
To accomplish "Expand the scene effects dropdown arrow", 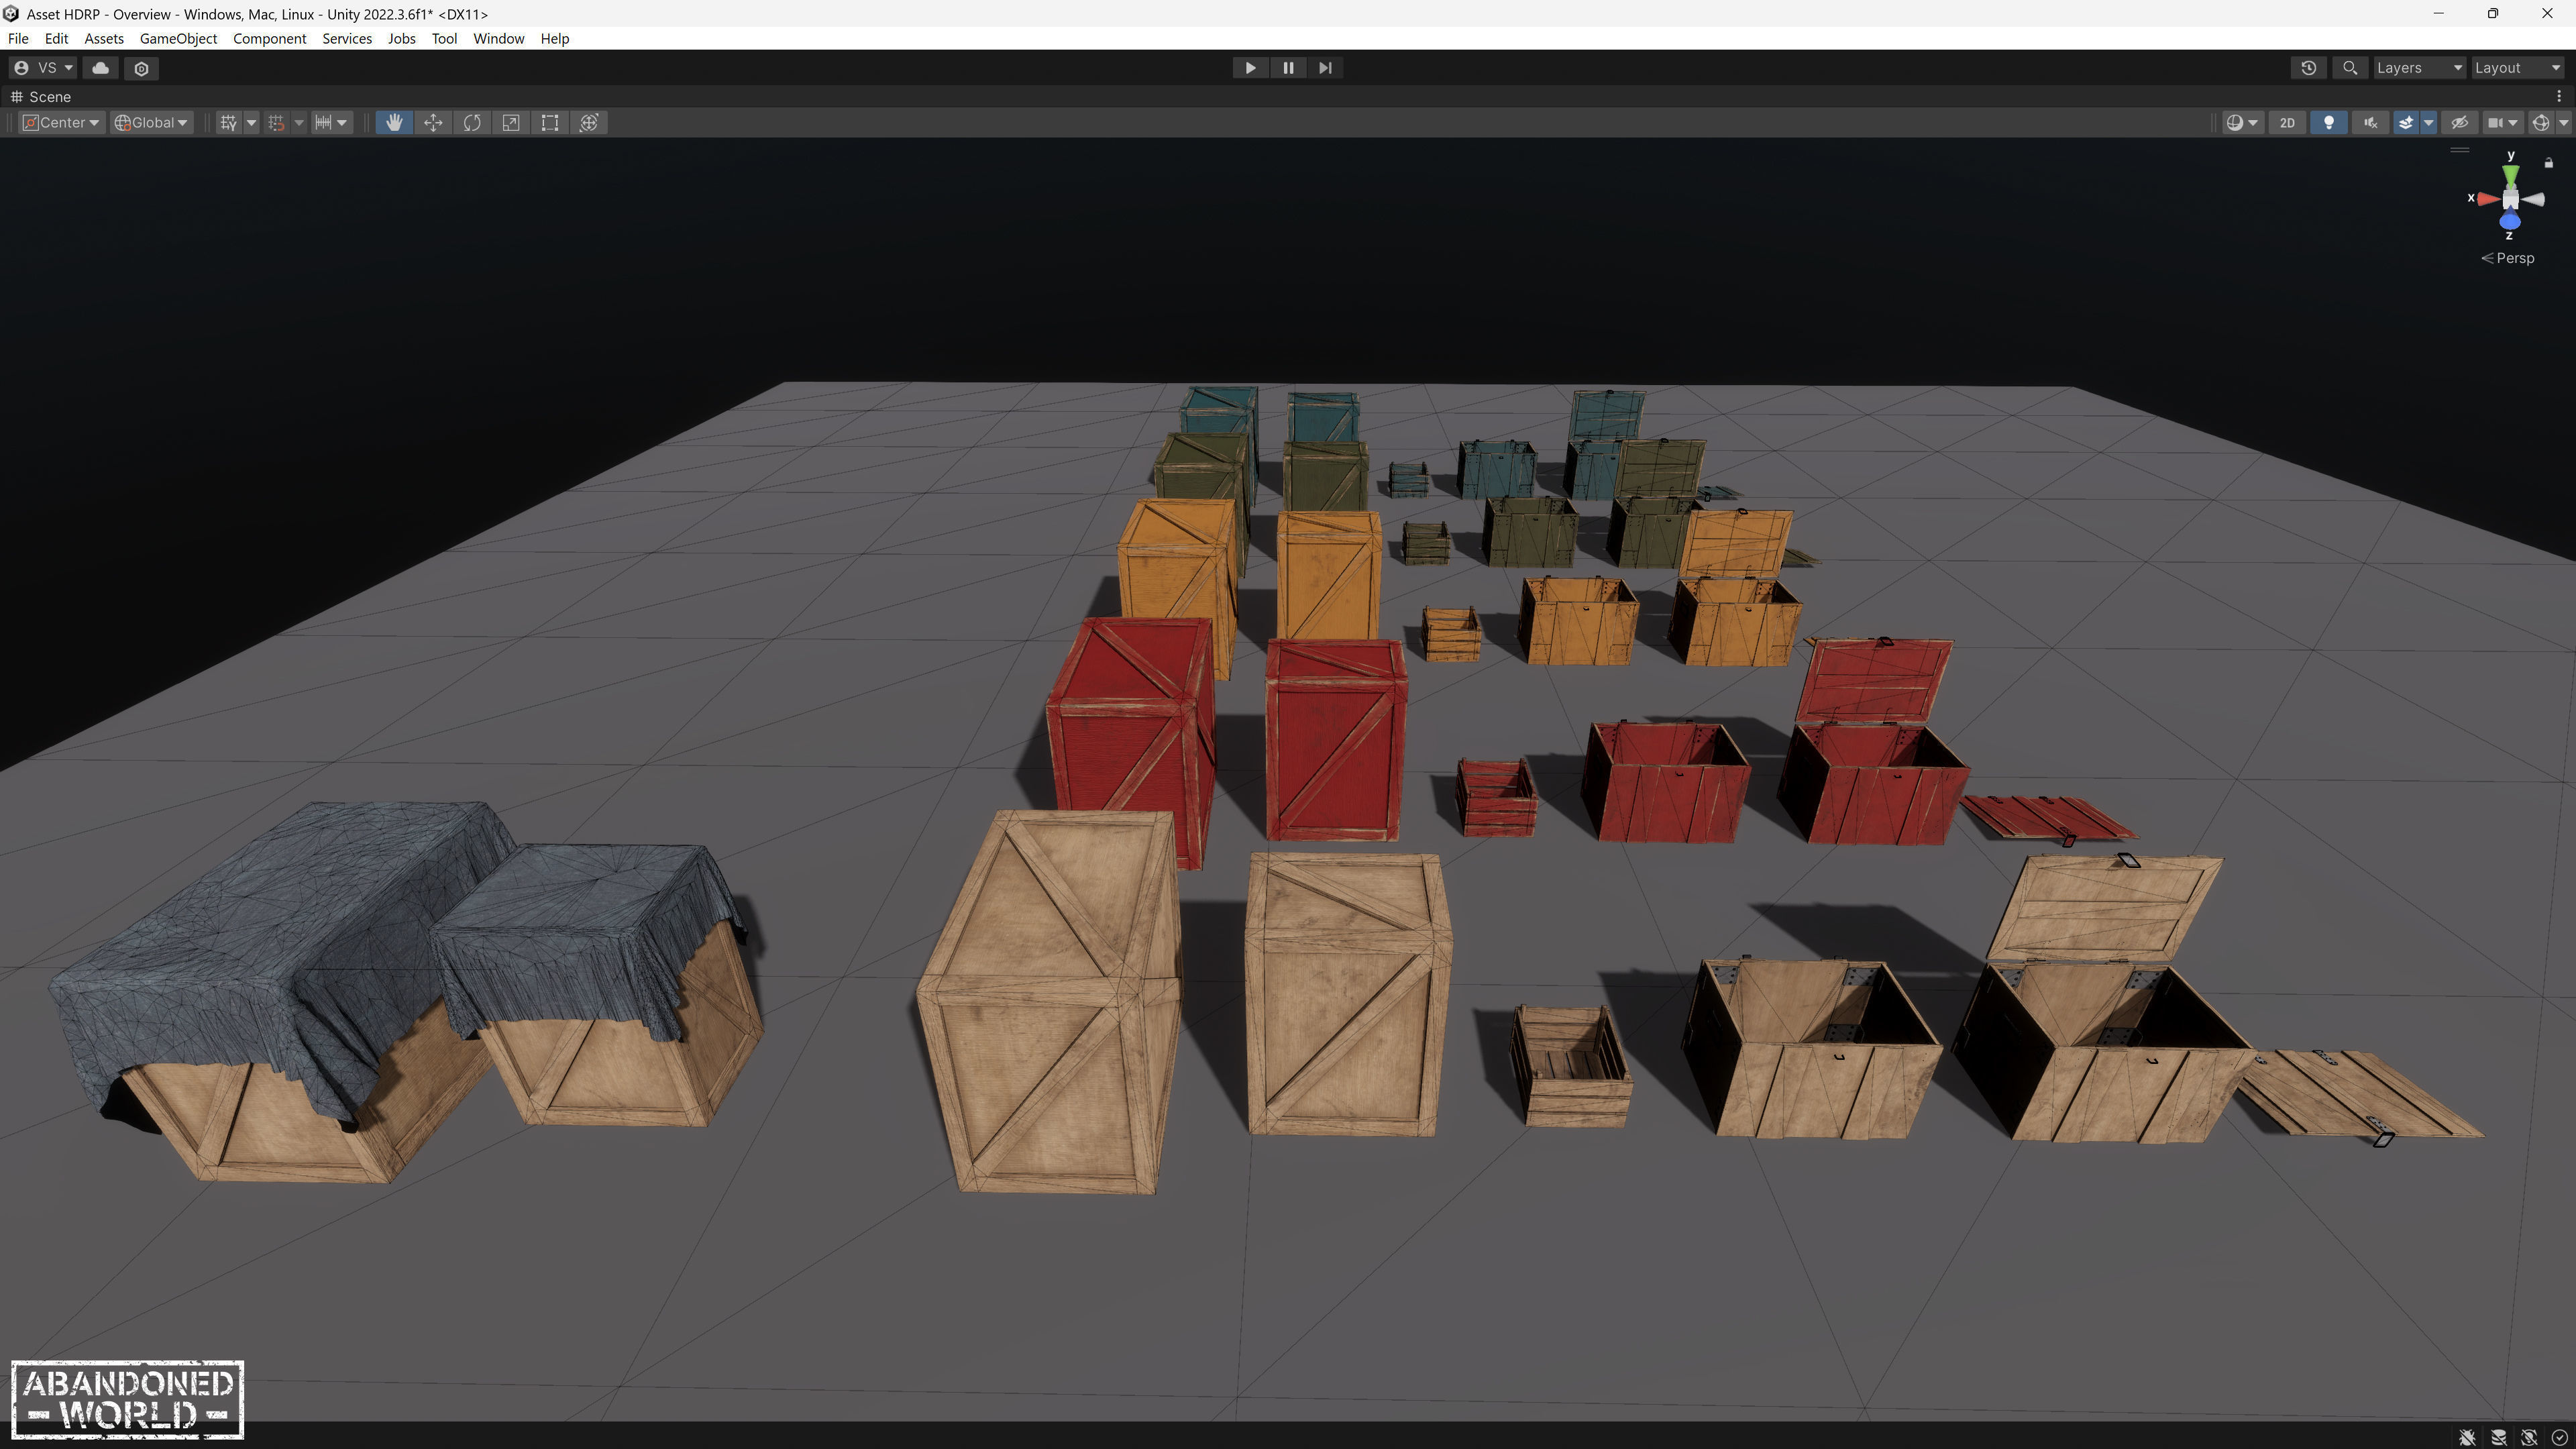I will (x=2428, y=122).
